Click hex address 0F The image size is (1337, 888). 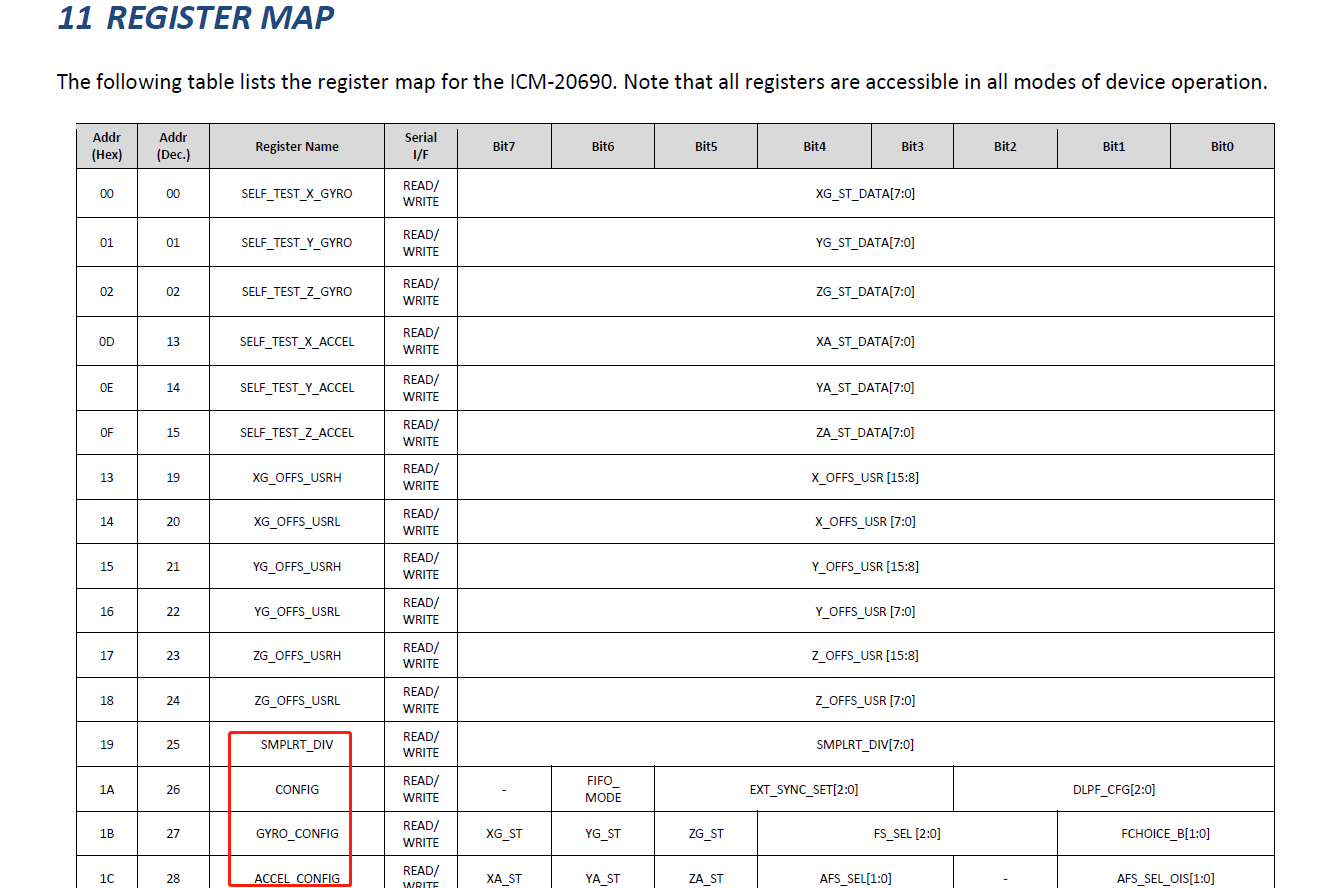(107, 432)
